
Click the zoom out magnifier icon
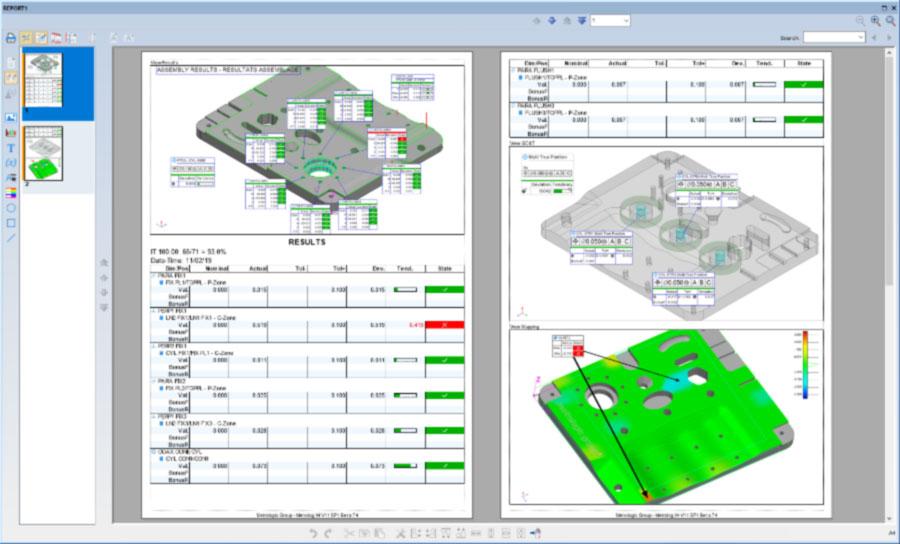860,21
